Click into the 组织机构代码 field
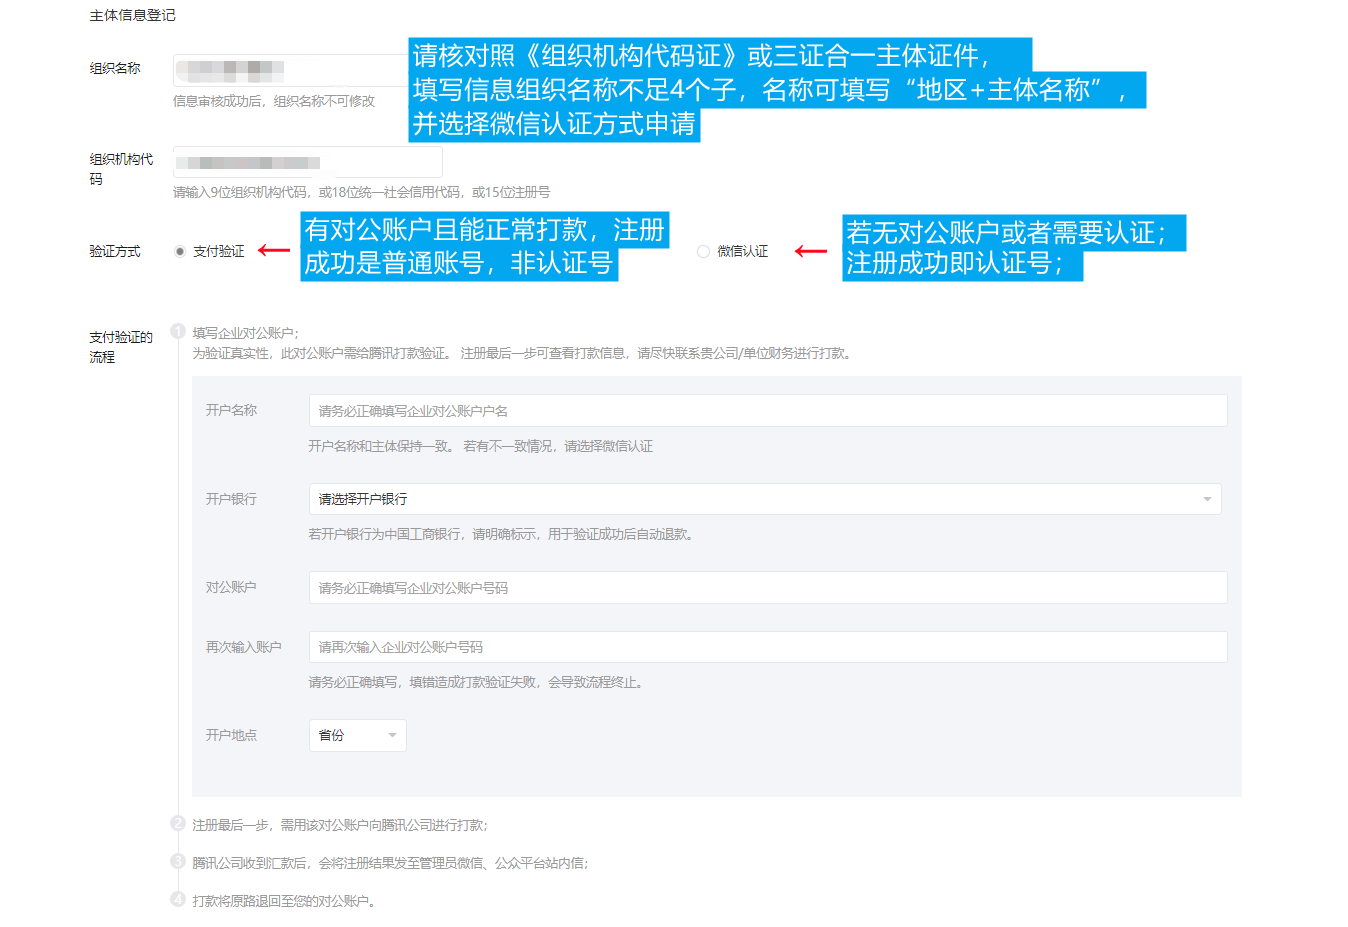1348x927 pixels. 307,162
